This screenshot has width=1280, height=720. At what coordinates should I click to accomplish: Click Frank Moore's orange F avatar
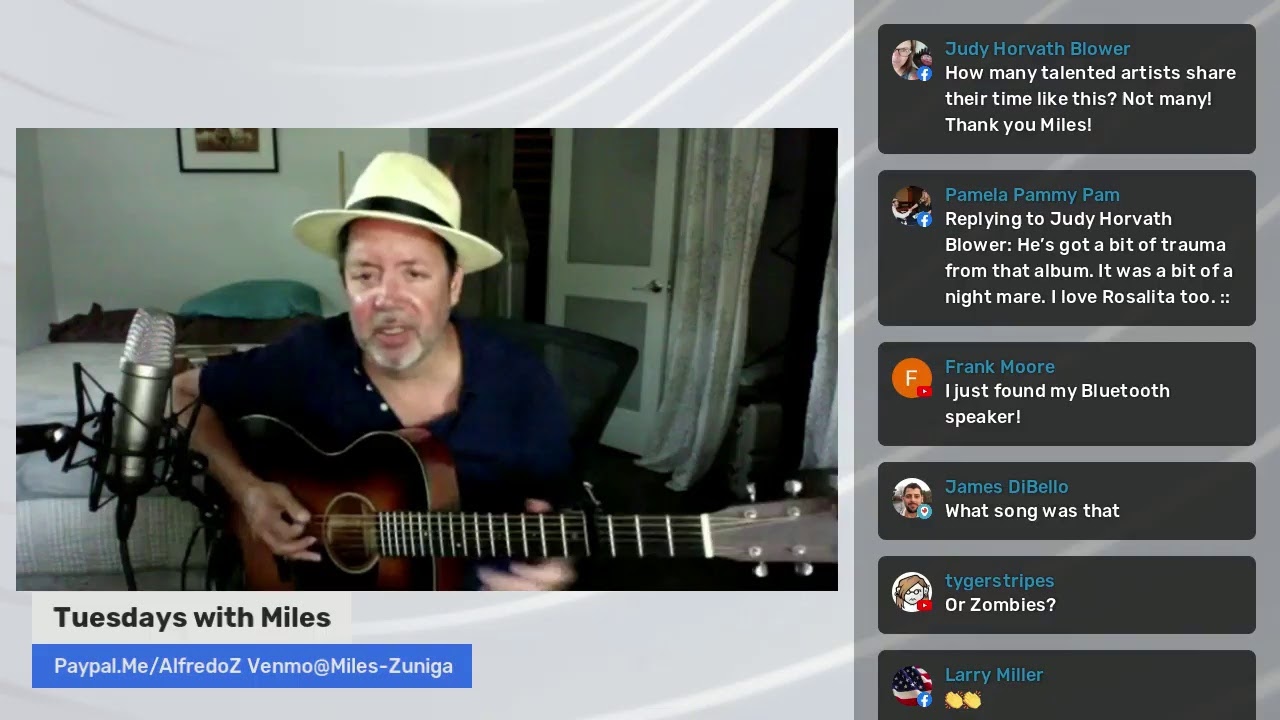tap(911, 378)
